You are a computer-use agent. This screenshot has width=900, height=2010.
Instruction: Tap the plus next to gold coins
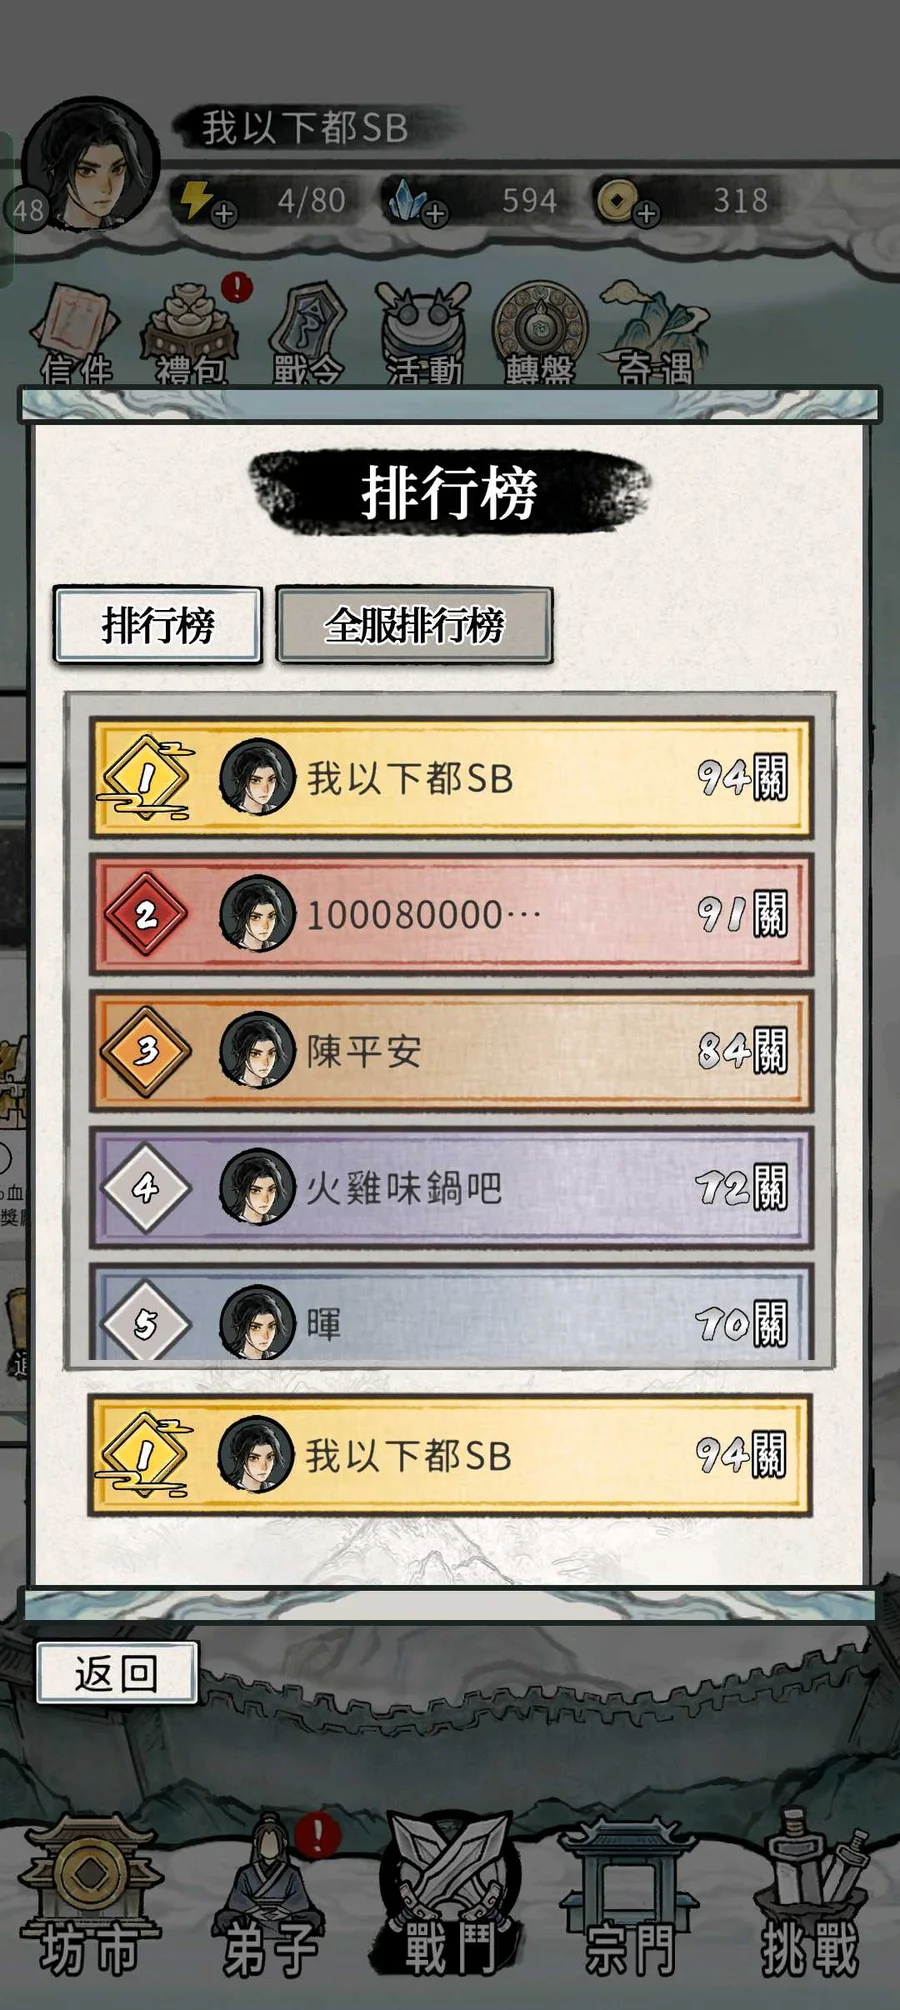point(647,213)
